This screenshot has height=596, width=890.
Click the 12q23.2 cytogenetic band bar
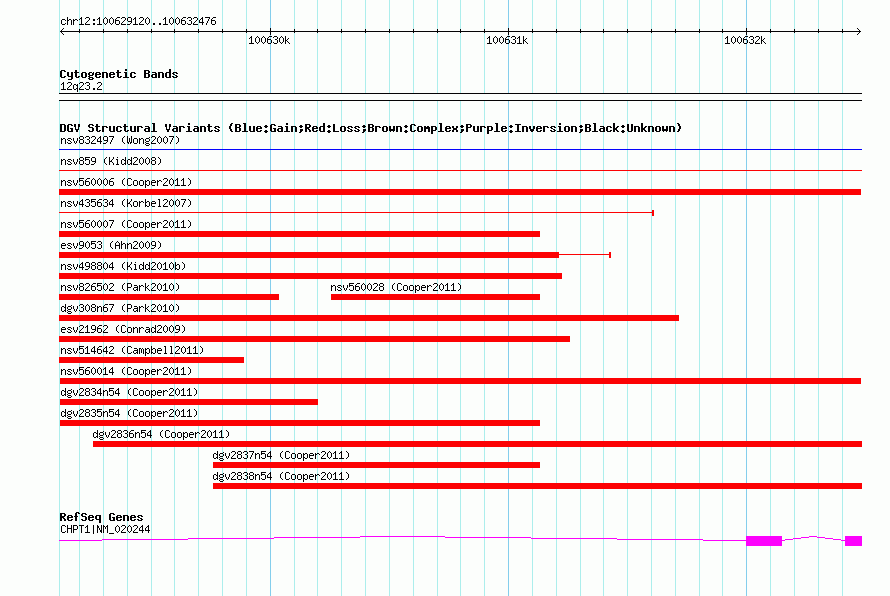(460, 97)
